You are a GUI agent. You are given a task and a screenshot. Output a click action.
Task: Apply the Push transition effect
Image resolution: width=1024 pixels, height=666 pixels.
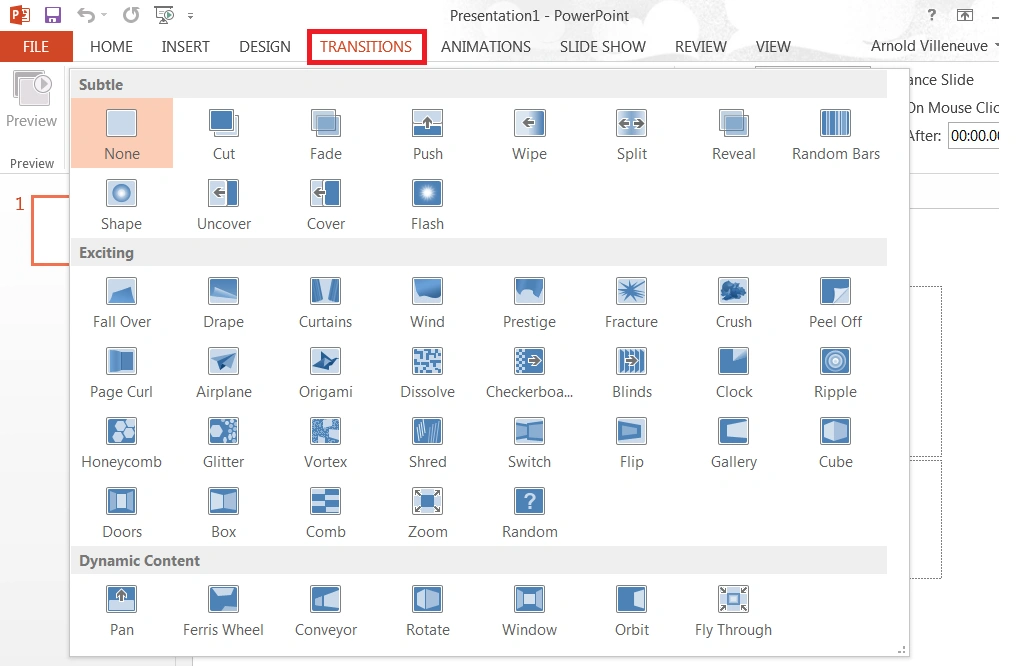[x=427, y=134]
